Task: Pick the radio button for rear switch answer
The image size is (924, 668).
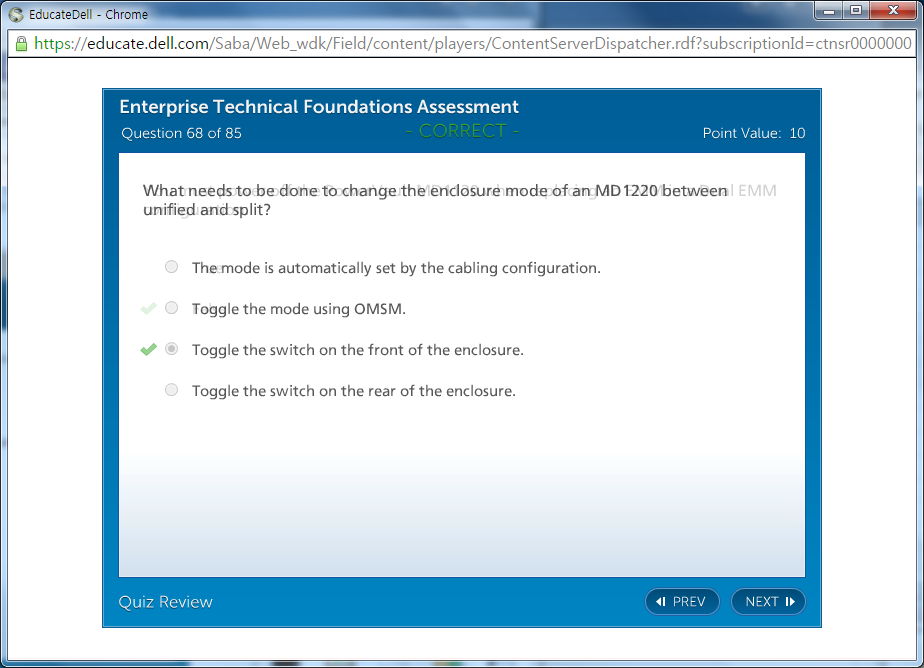Action: tap(172, 390)
